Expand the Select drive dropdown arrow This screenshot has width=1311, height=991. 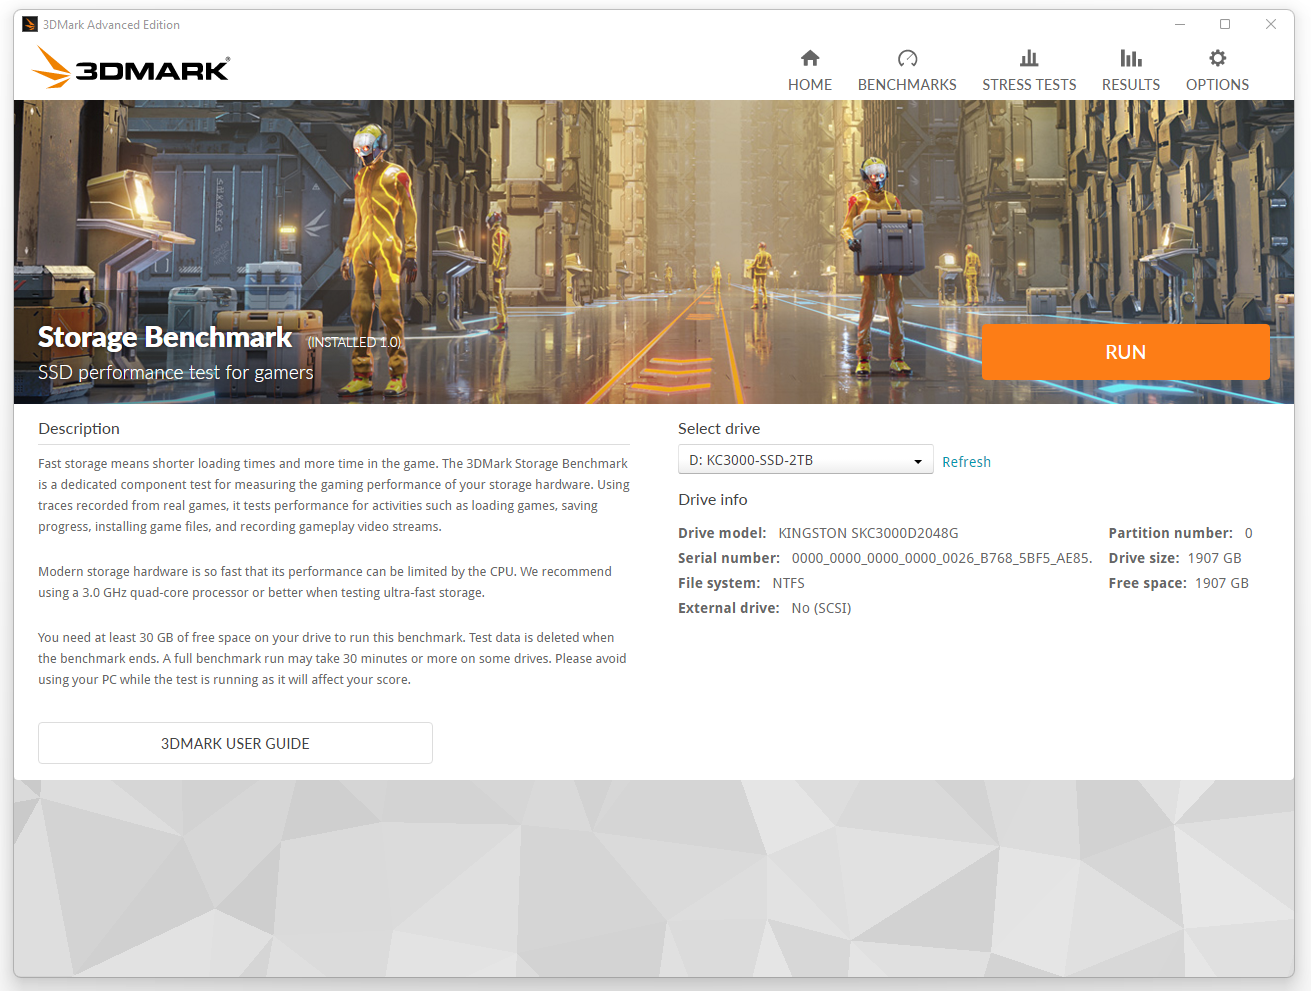(918, 461)
